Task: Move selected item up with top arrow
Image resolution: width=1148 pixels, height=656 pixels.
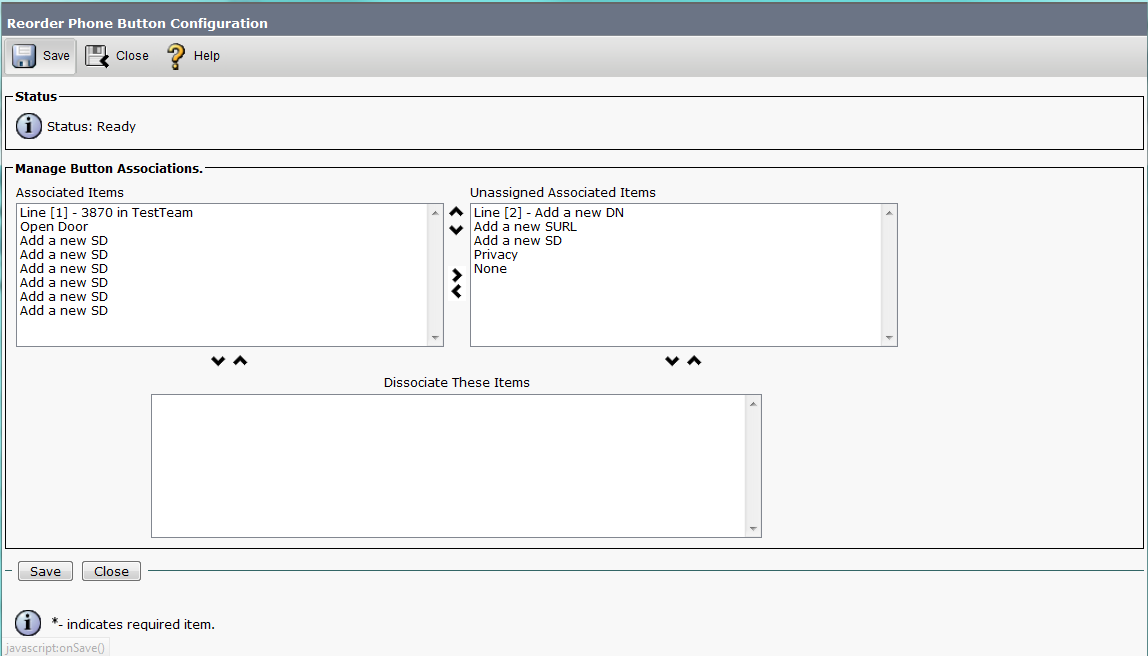Action: coord(457,212)
